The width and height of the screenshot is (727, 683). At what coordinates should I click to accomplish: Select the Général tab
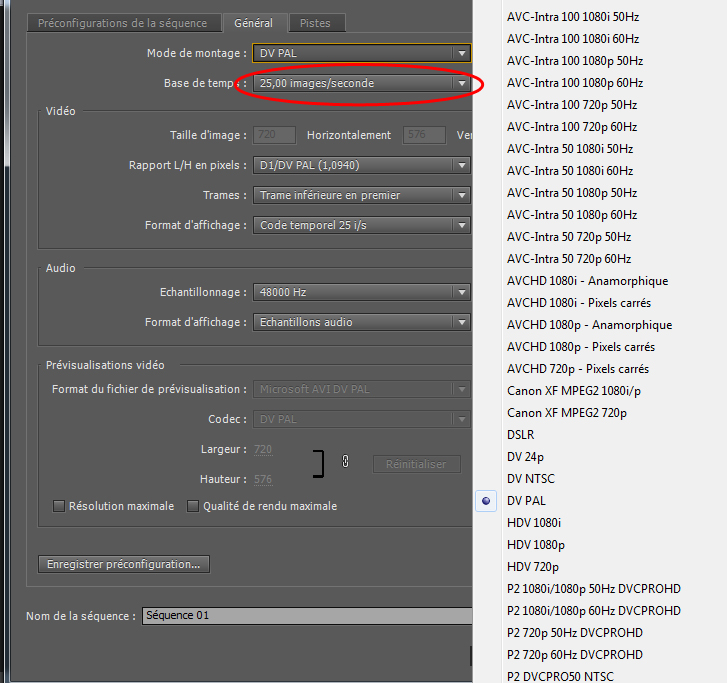click(254, 23)
